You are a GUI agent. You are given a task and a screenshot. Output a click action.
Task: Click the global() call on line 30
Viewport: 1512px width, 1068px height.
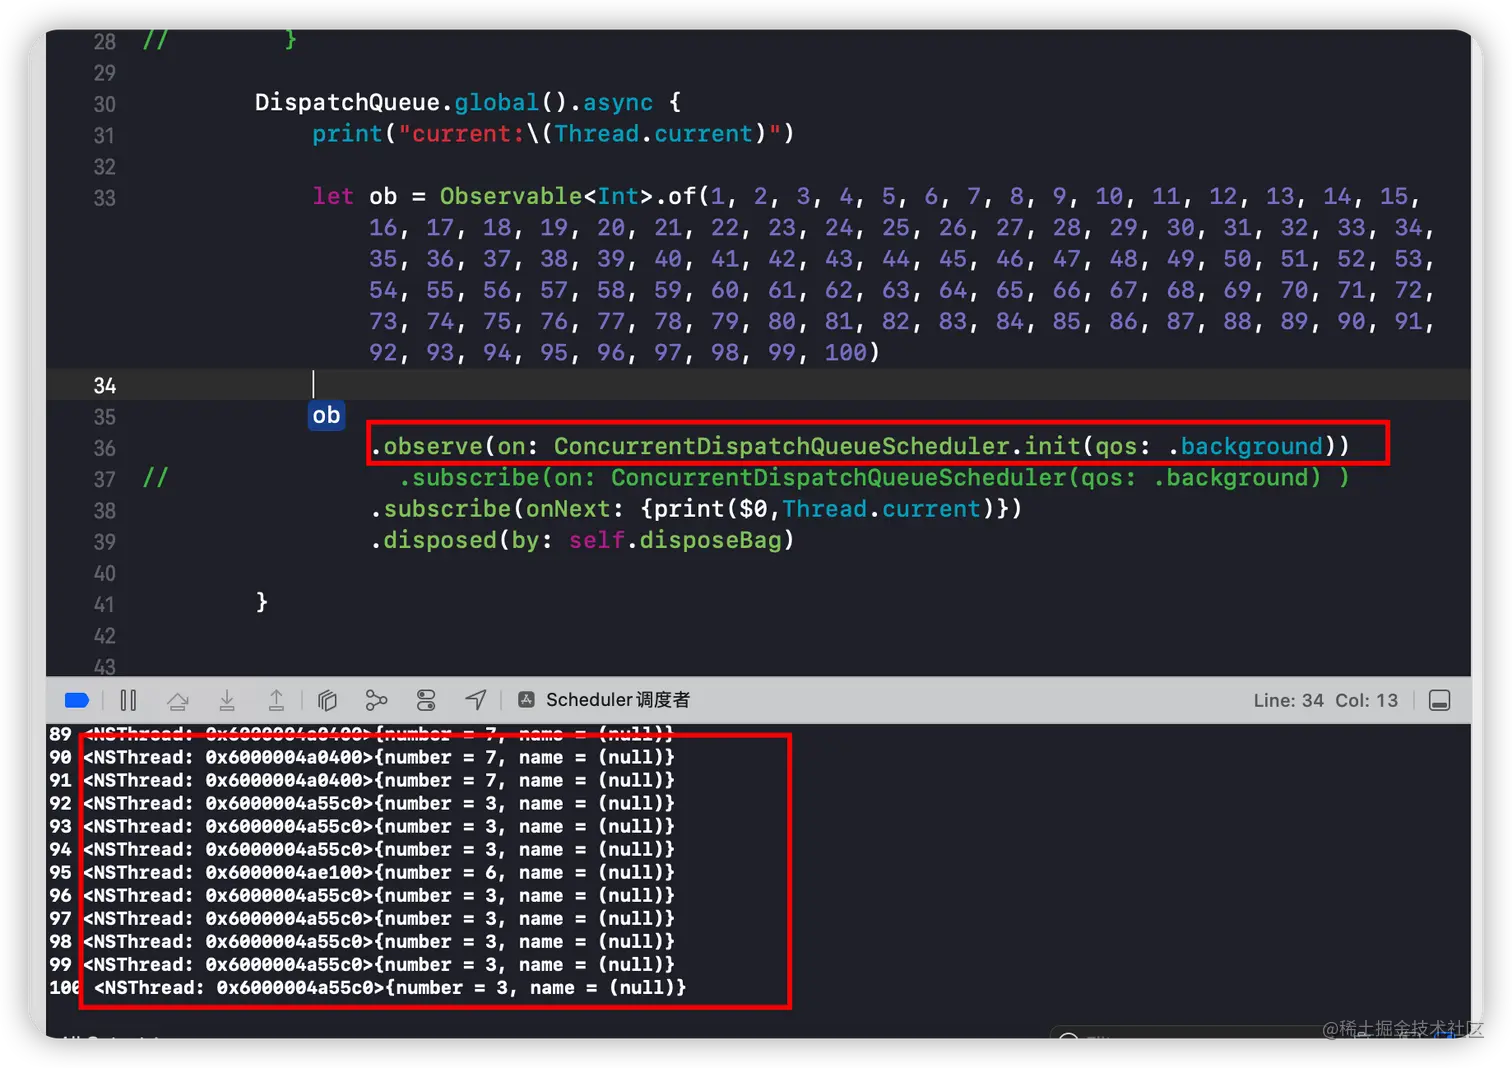pos(511,102)
